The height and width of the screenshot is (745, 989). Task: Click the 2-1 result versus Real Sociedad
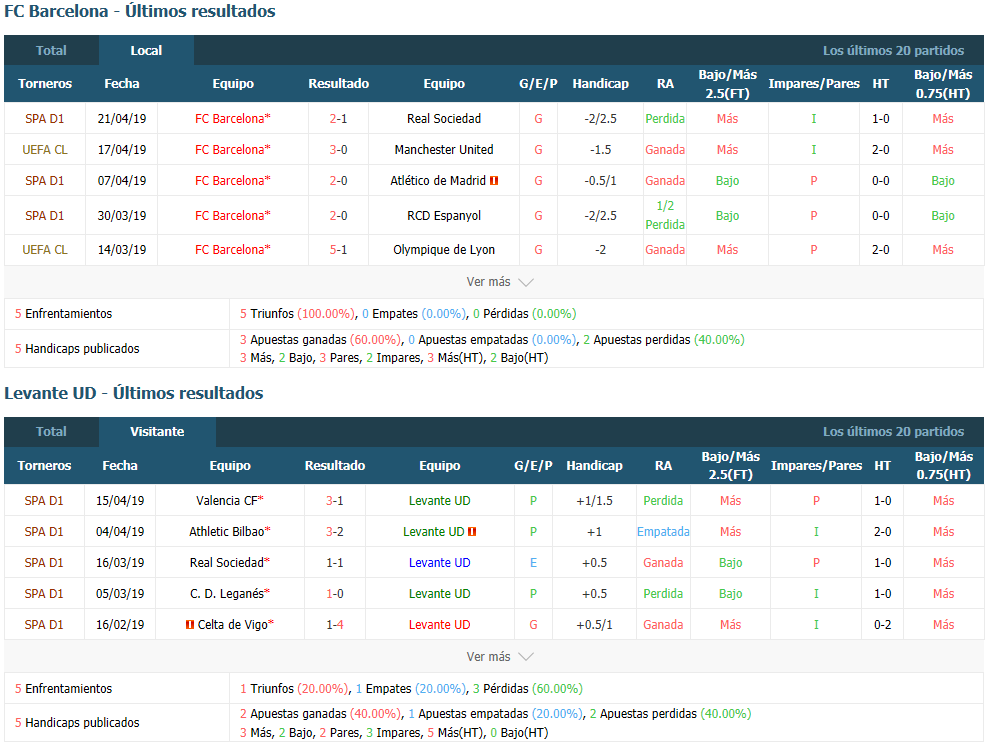(338, 119)
